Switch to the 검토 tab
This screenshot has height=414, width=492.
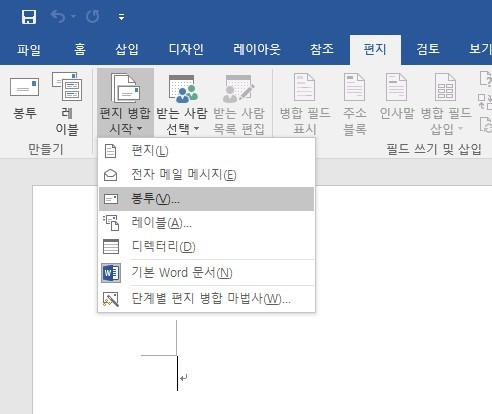tap(428, 50)
